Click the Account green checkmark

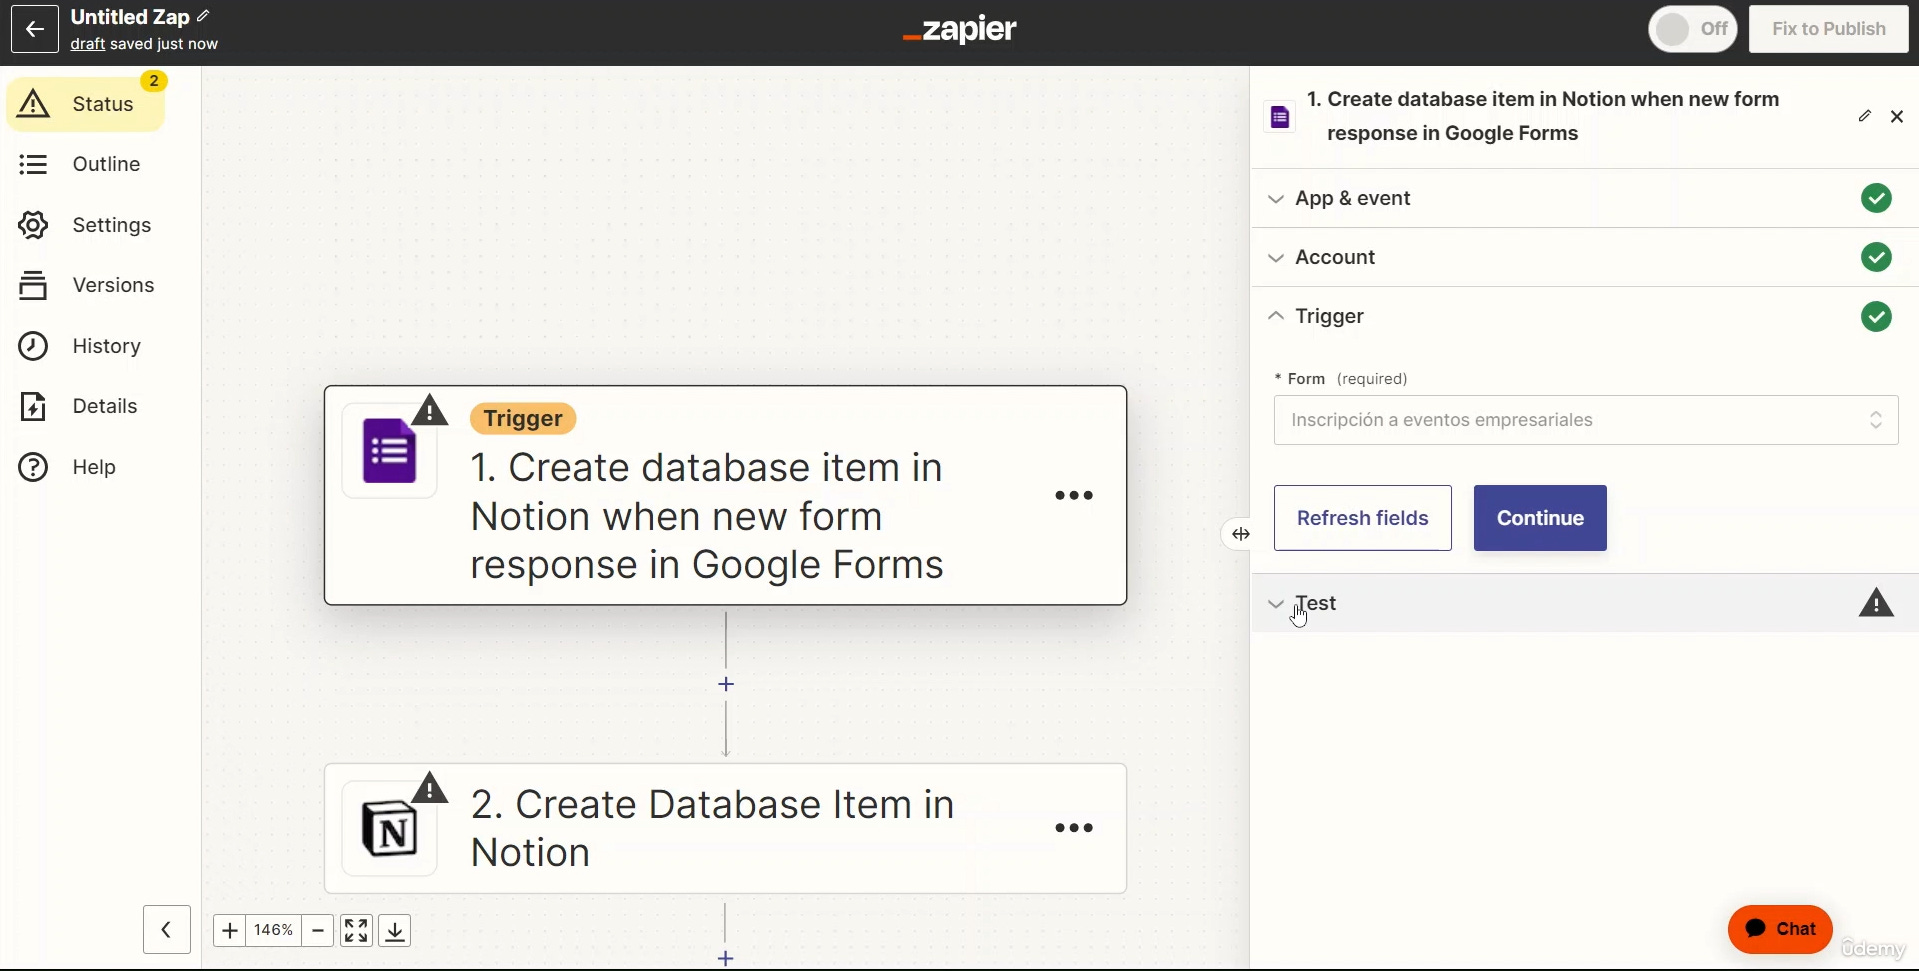click(1876, 257)
